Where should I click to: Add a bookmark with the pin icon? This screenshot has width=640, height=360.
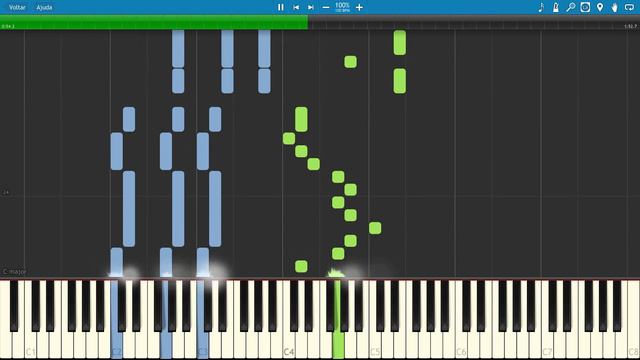(600, 7)
